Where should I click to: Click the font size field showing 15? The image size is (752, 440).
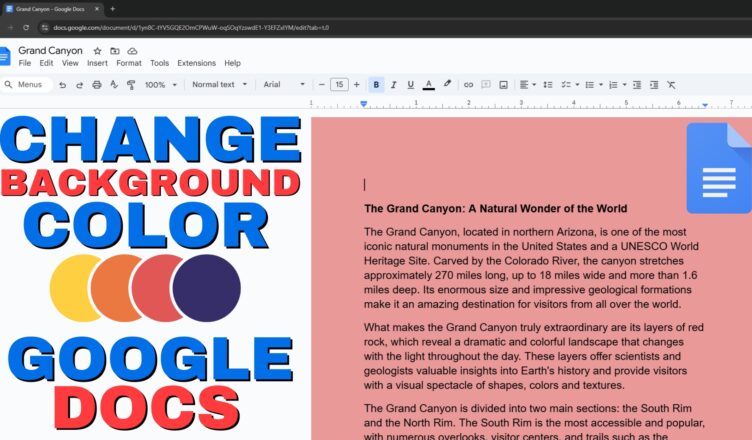click(339, 85)
